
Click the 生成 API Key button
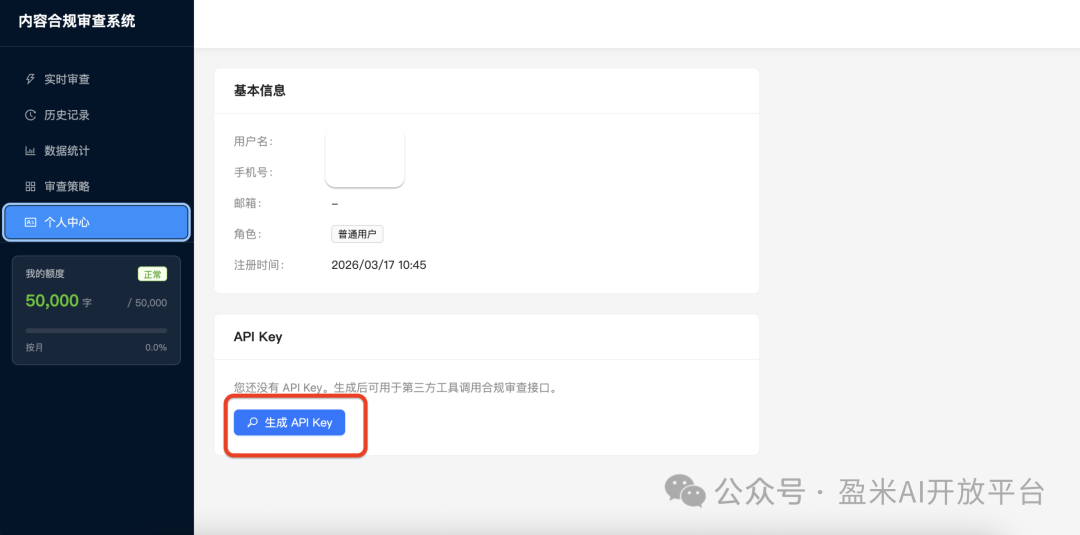[x=289, y=422]
